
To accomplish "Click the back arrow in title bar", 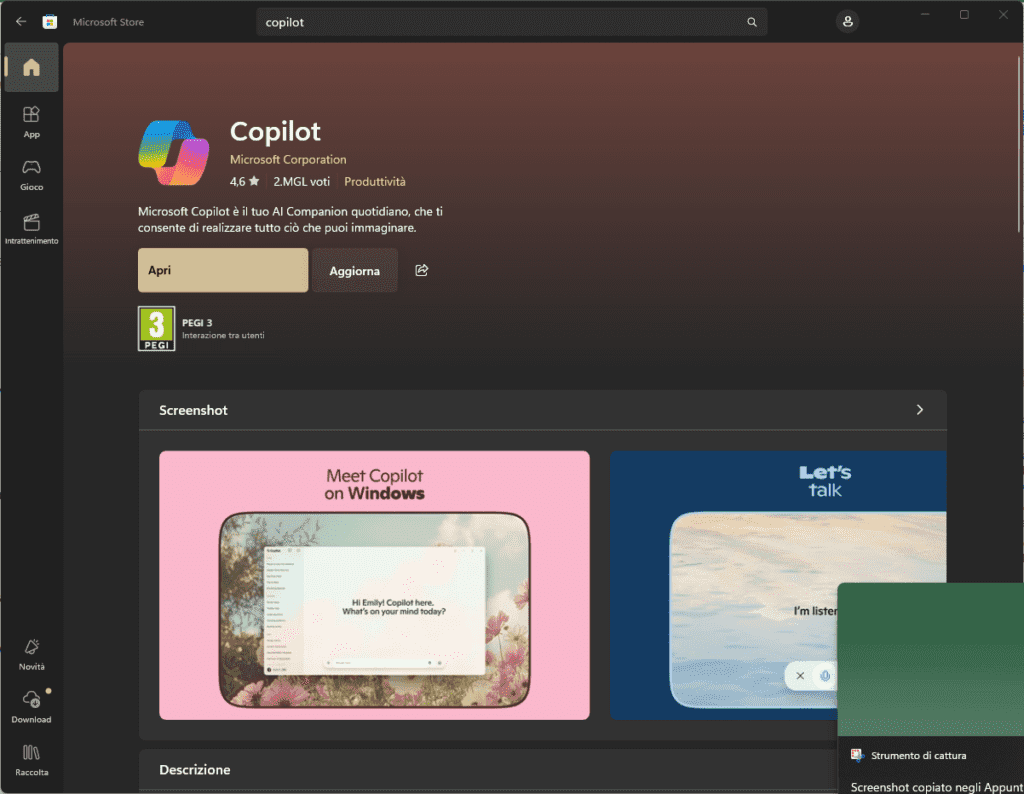I will pyautogui.click(x=21, y=21).
